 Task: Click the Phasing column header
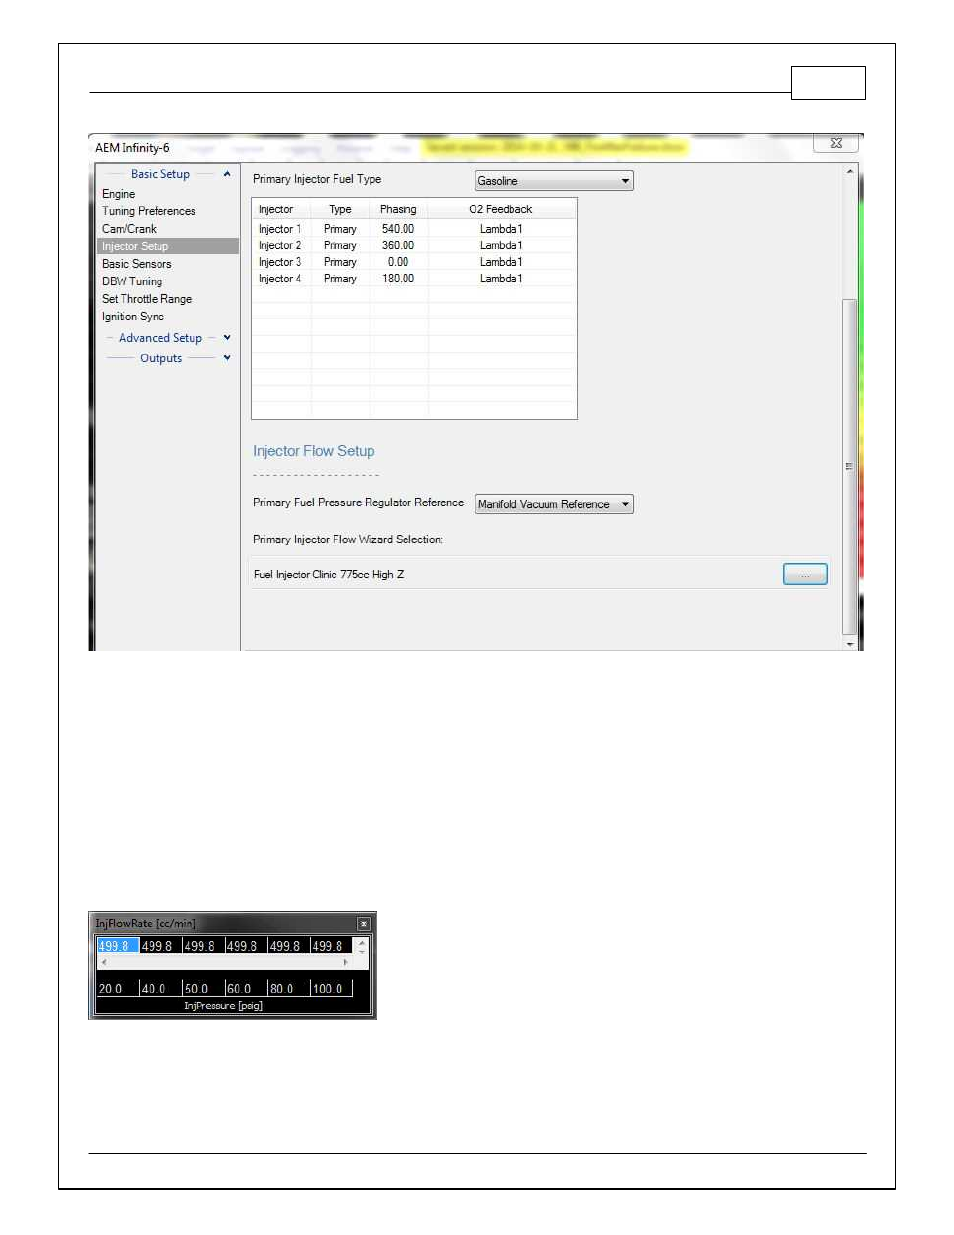click(398, 209)
